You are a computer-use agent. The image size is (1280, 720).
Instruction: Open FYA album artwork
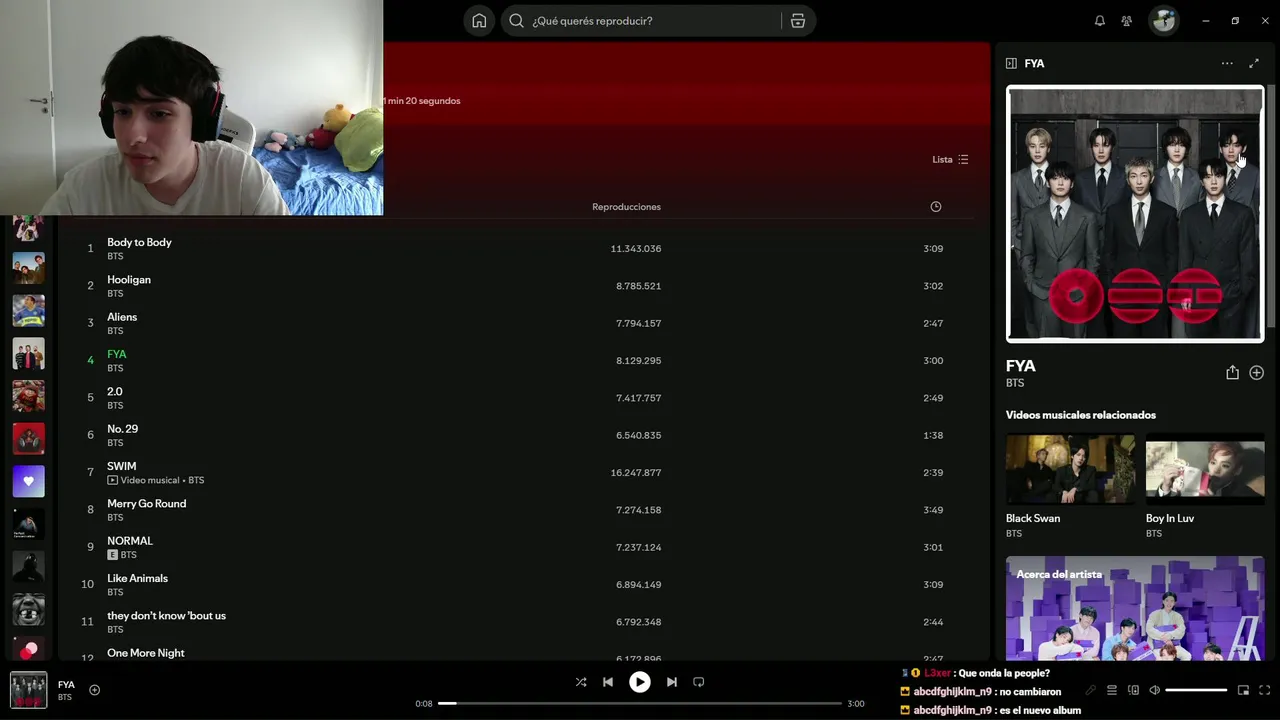(1135, 214)
